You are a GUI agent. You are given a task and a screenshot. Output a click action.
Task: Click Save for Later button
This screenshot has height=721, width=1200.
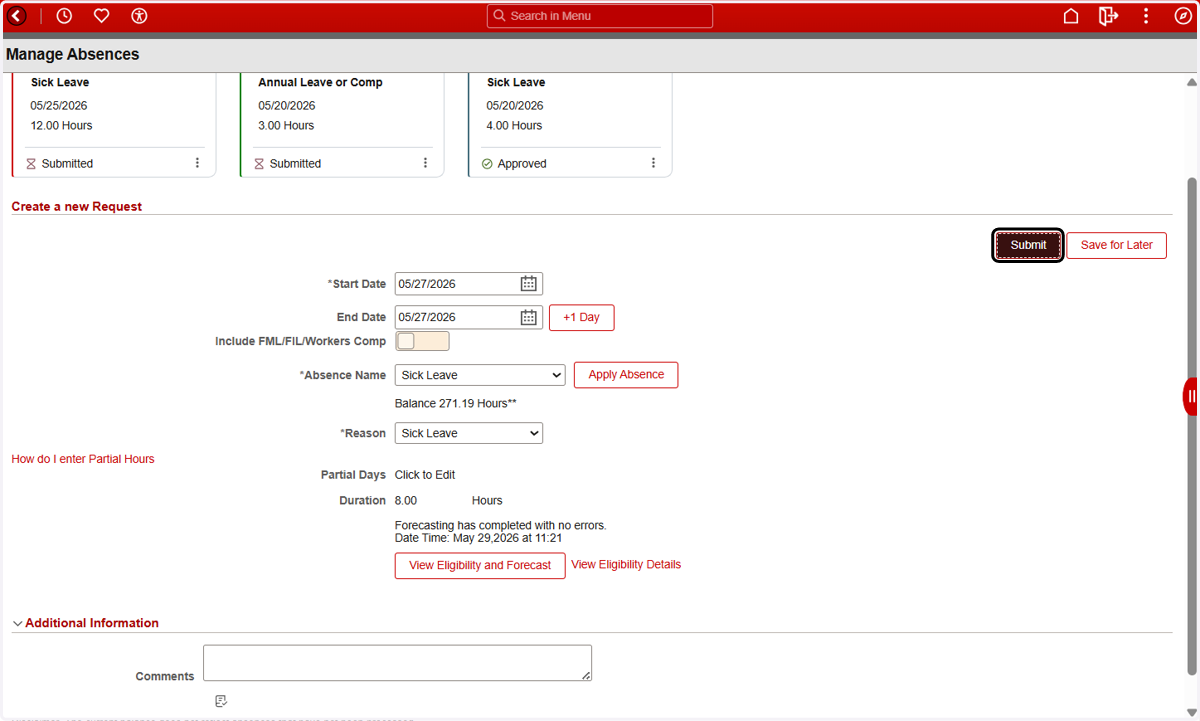(1116, 245)
